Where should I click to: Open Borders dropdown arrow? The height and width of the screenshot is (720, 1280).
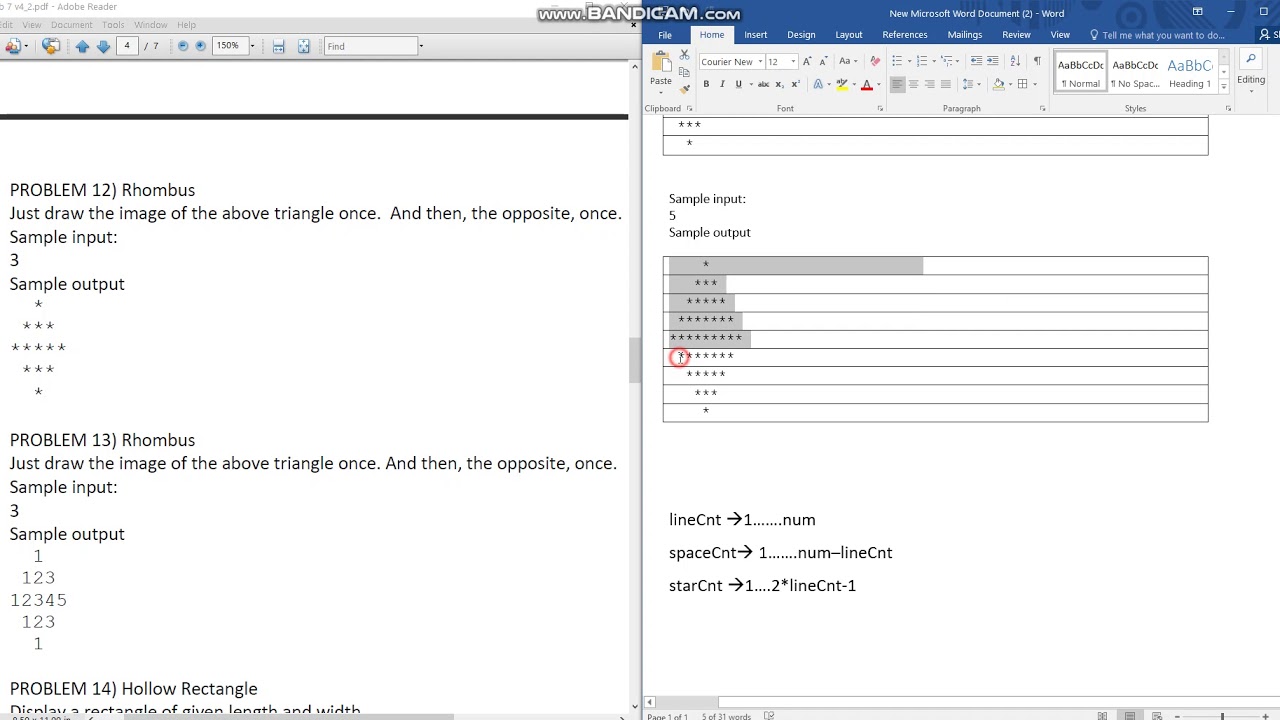1035,85
